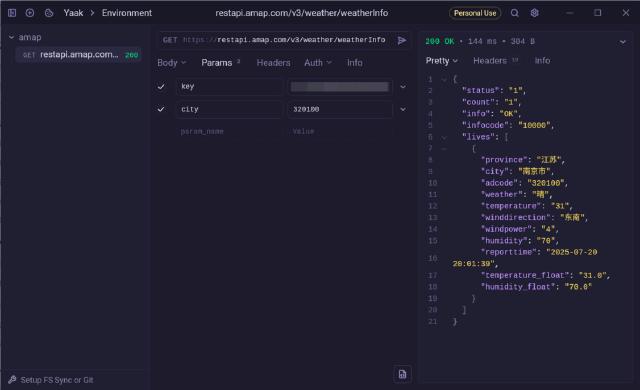640x390 pixels.
Task: Open the response history chevron dropdown
Action: click(x=622, y=41)
